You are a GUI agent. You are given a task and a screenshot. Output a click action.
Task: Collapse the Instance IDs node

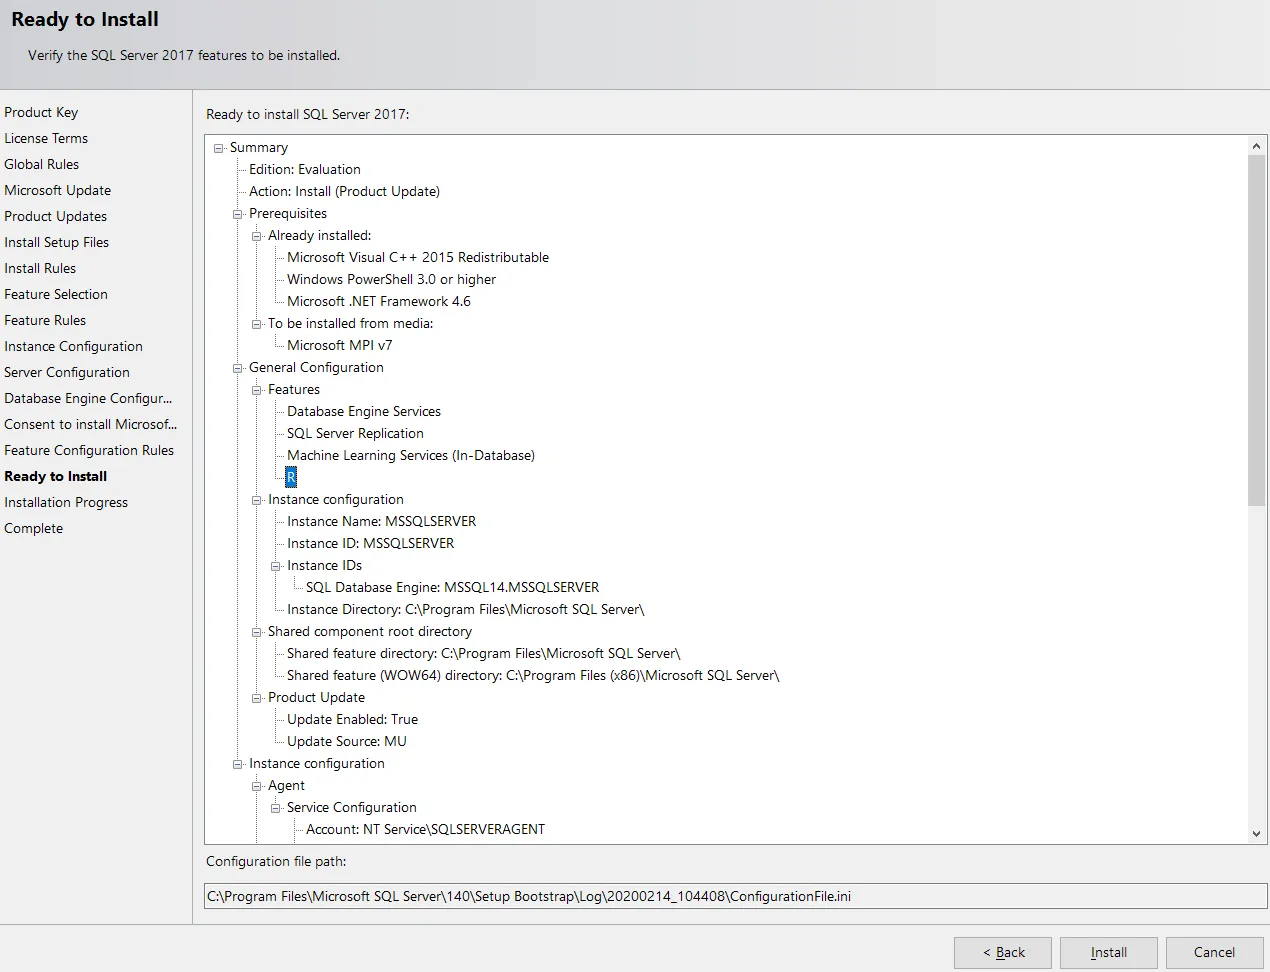point(276,566)
